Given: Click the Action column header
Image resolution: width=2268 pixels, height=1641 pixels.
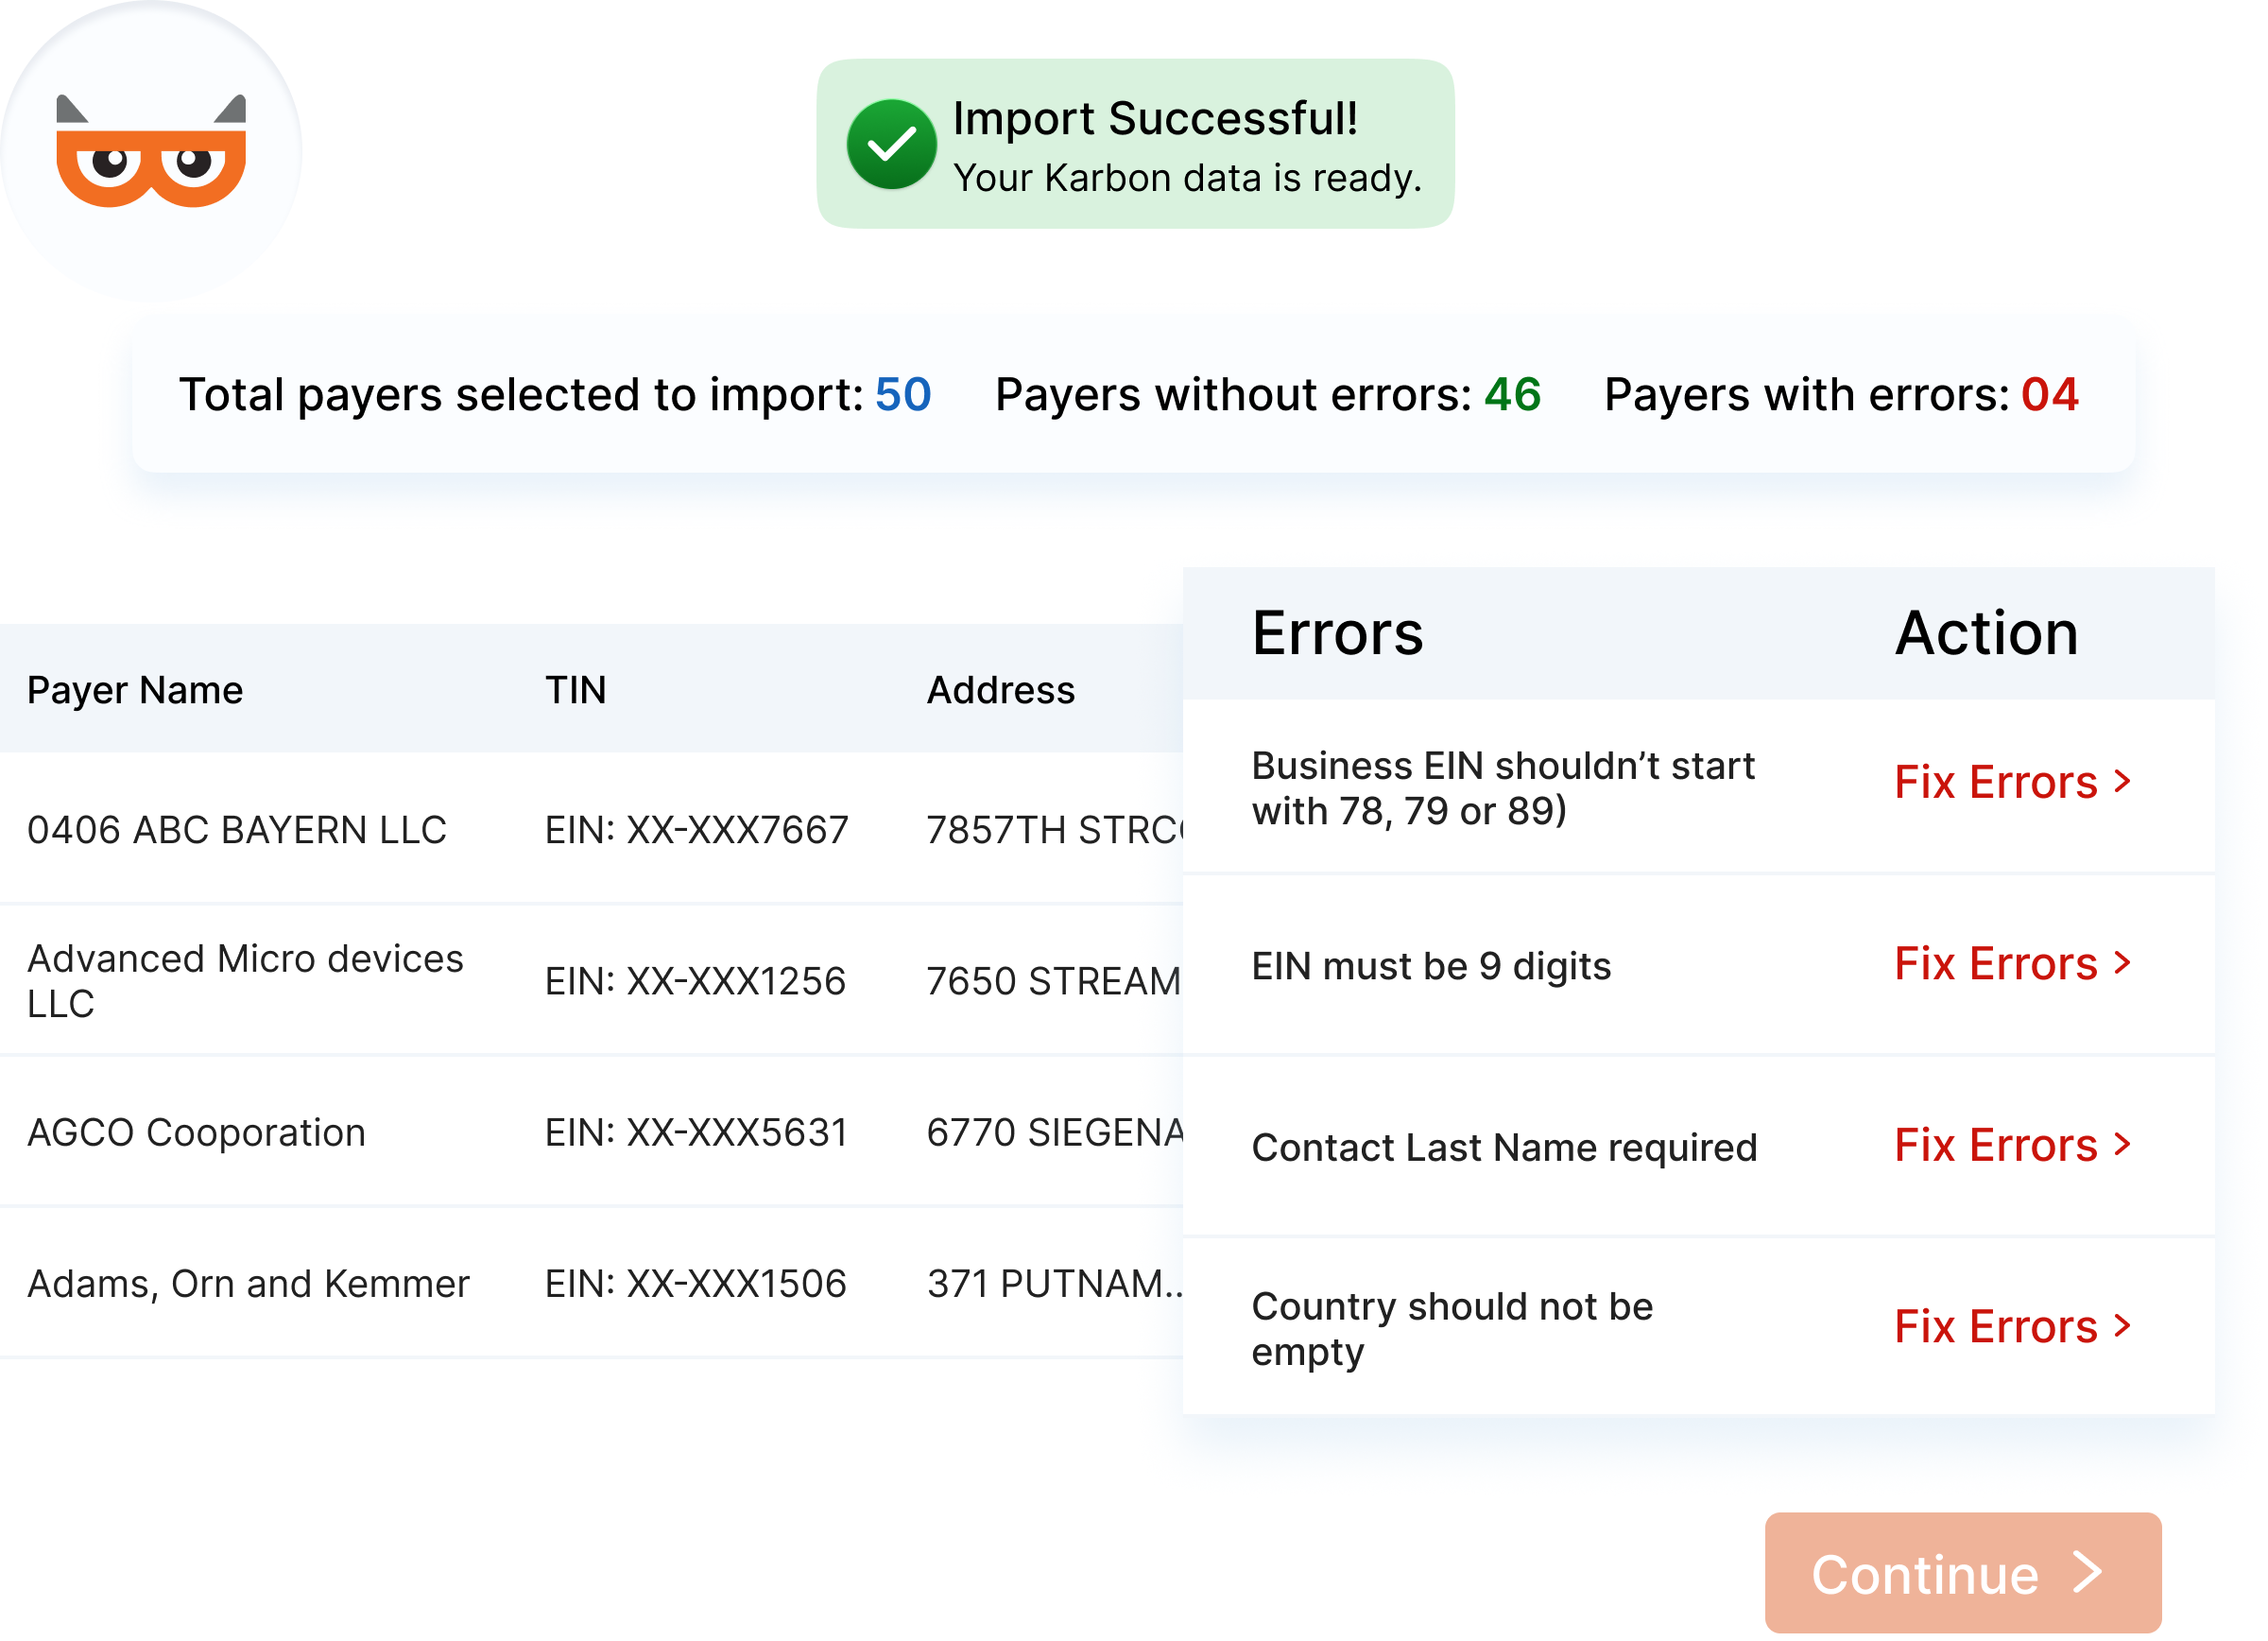Looking at the screenshot, I should click(x=1986, y=633).
